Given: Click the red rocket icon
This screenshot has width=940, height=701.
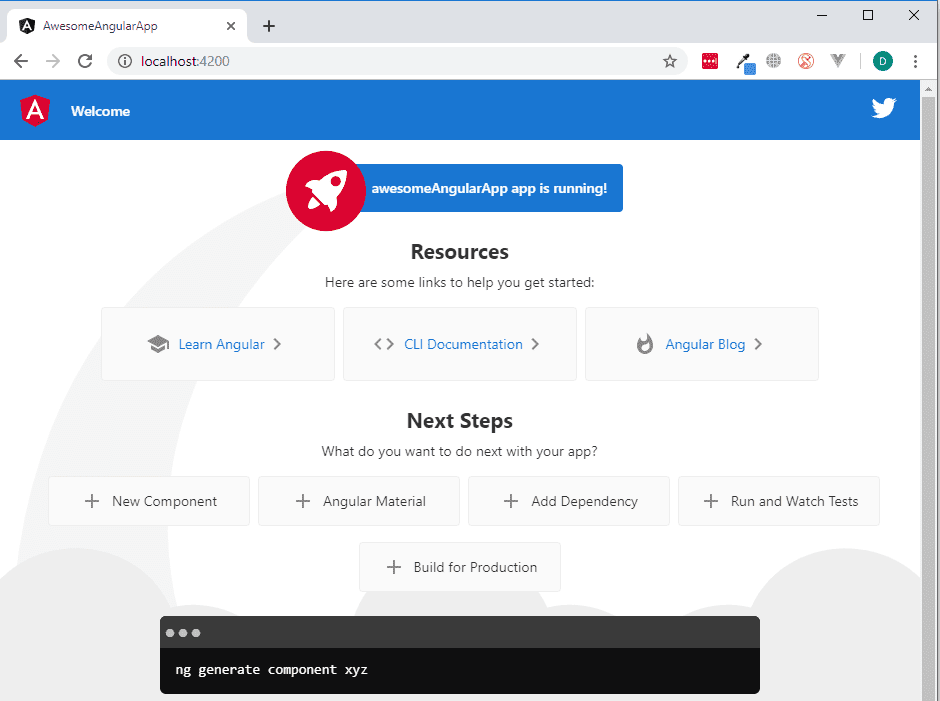Looking at the screenshot, I should [325, 190].
